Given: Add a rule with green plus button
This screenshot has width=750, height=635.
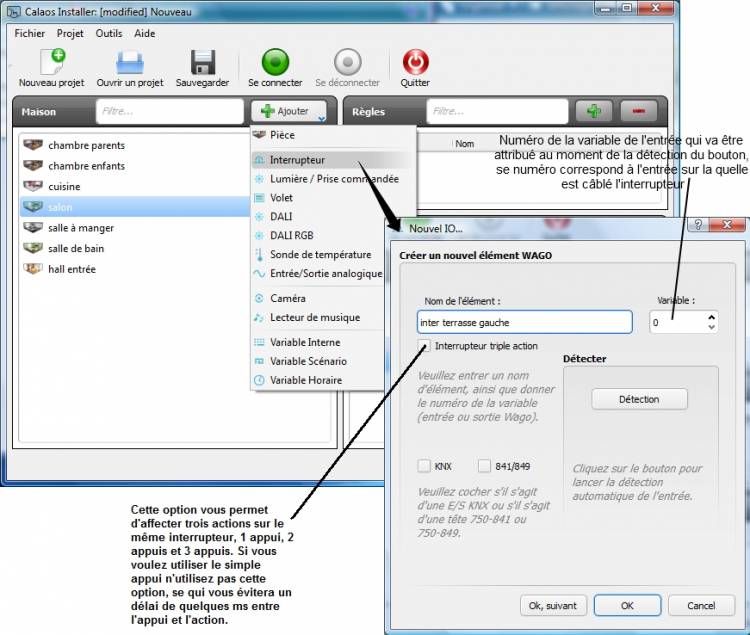Looking at the screenshot, I should coord(594,111).
